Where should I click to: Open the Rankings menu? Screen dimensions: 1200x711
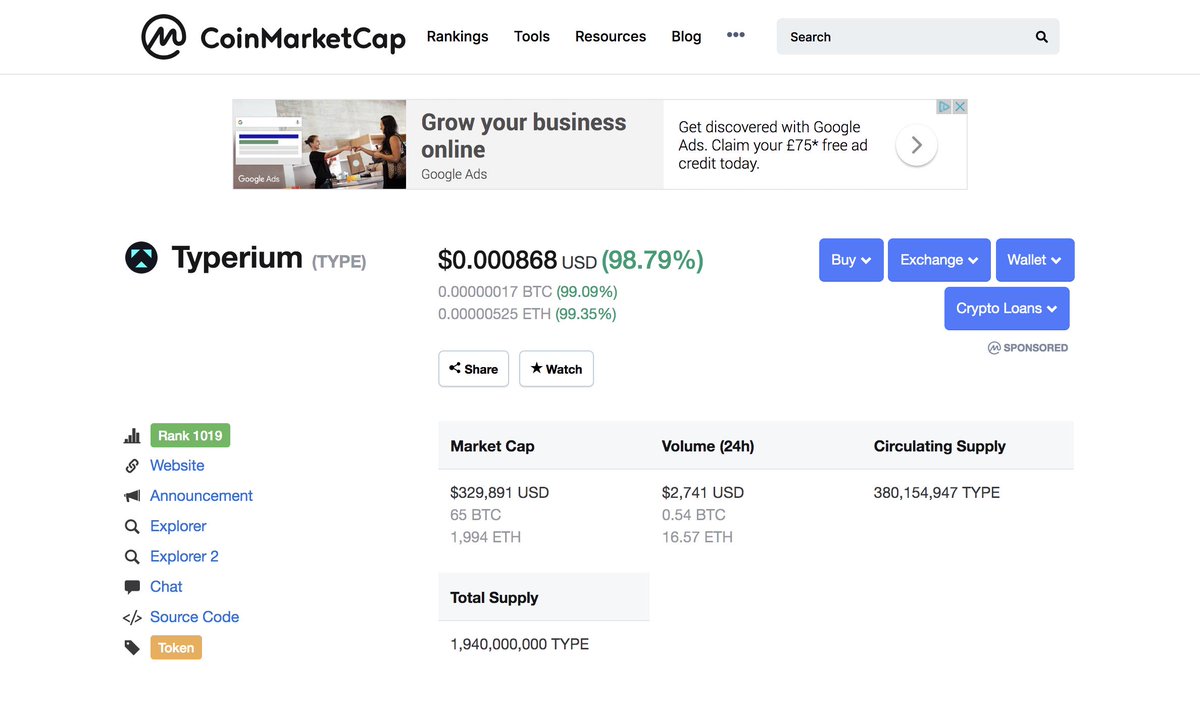point(457,36)
